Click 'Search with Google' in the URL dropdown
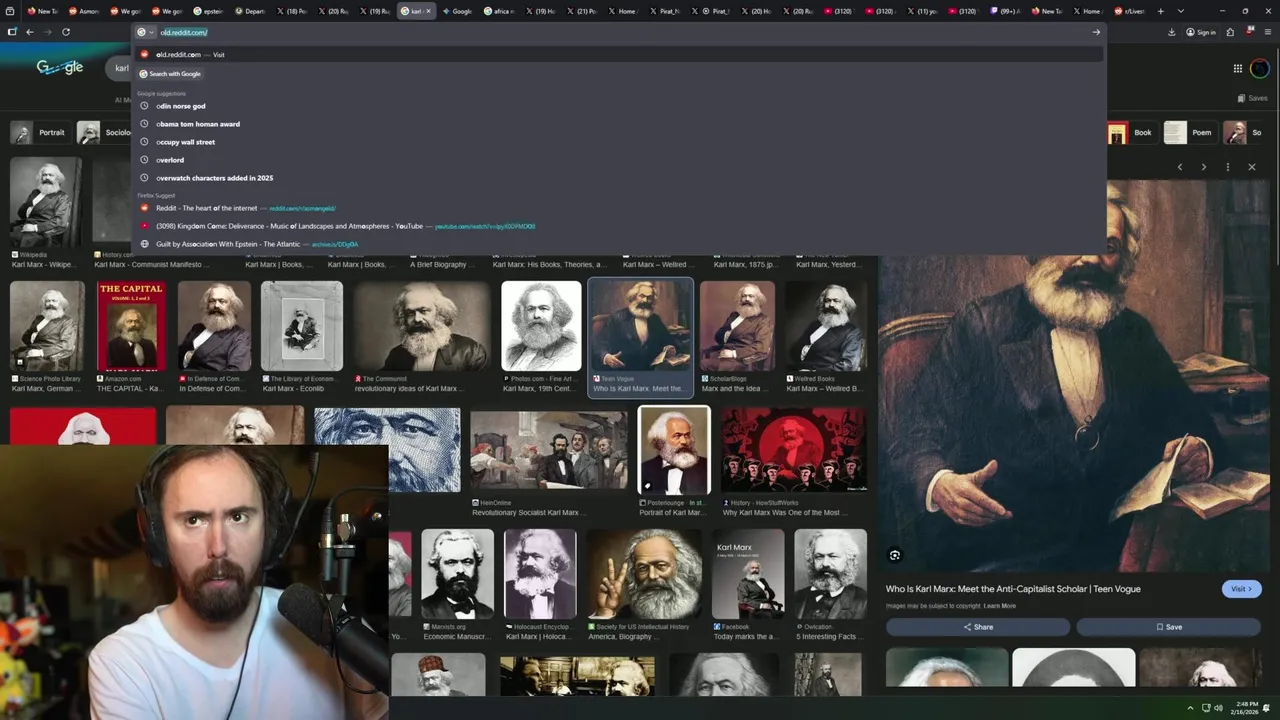1280x720 pixels. coord(170,74)
